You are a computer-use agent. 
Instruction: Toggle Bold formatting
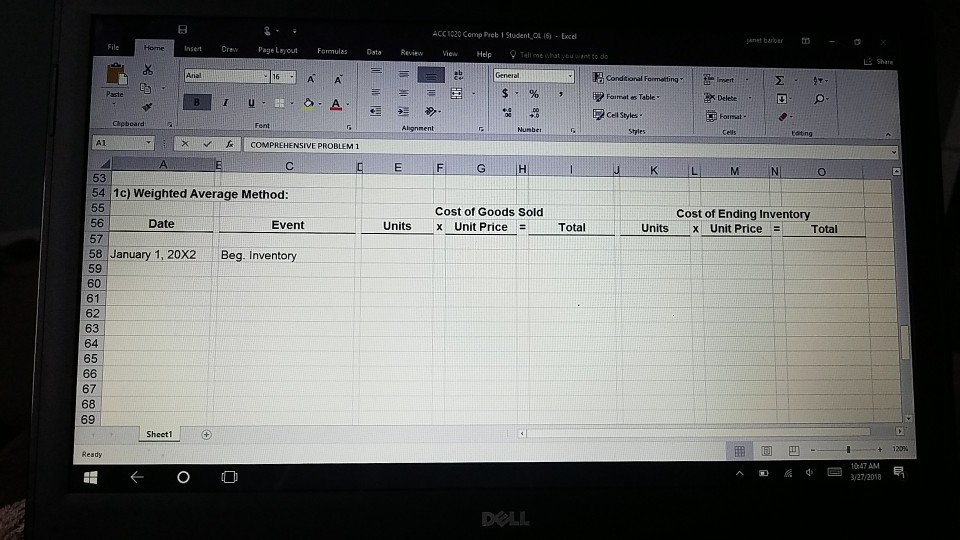tap(197, 102)
